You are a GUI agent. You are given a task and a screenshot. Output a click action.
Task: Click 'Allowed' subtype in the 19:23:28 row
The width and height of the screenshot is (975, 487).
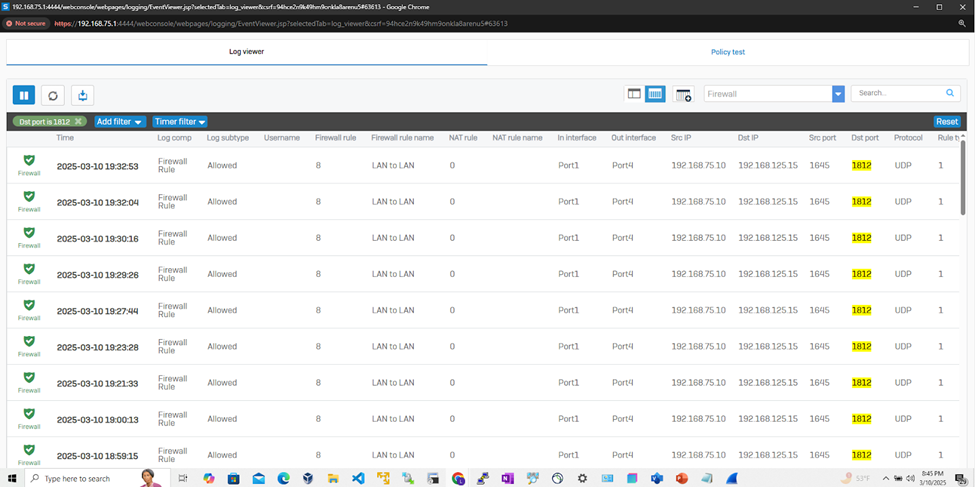pyautogui.click(x=222, y=346)
